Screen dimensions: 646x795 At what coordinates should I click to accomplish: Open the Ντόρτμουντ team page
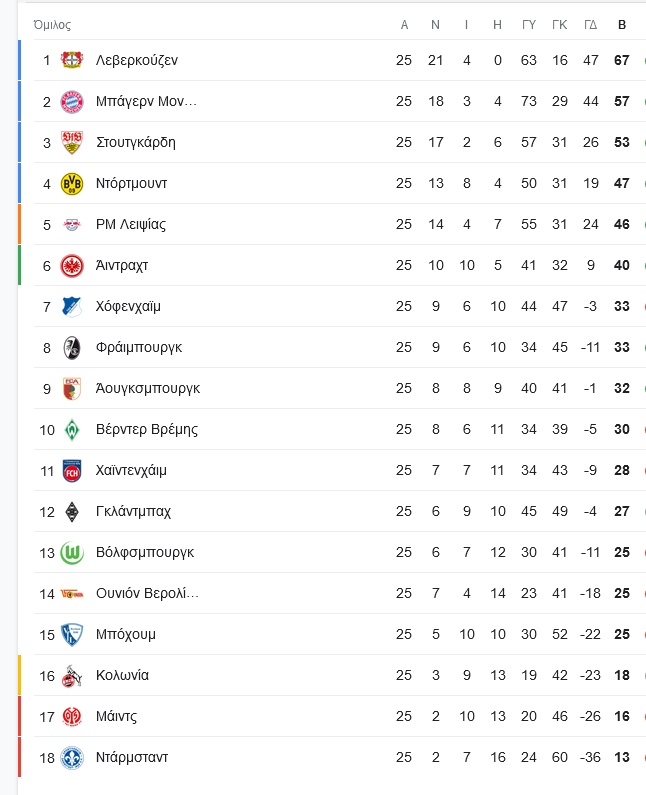131,184
